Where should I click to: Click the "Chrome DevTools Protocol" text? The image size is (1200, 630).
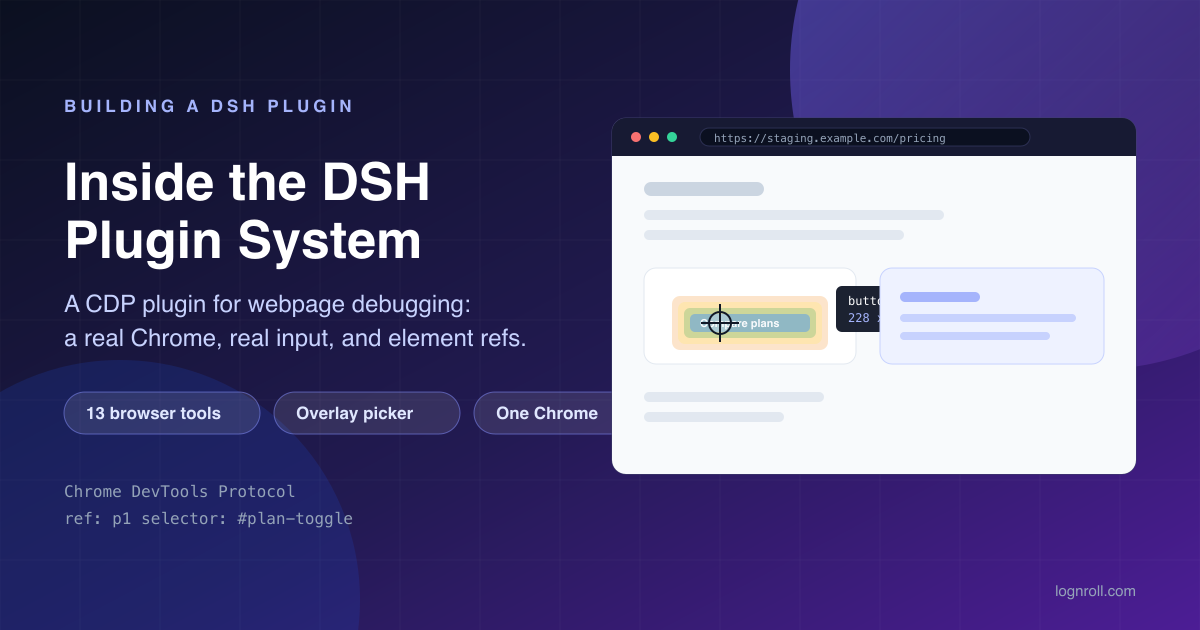point(180,492)
